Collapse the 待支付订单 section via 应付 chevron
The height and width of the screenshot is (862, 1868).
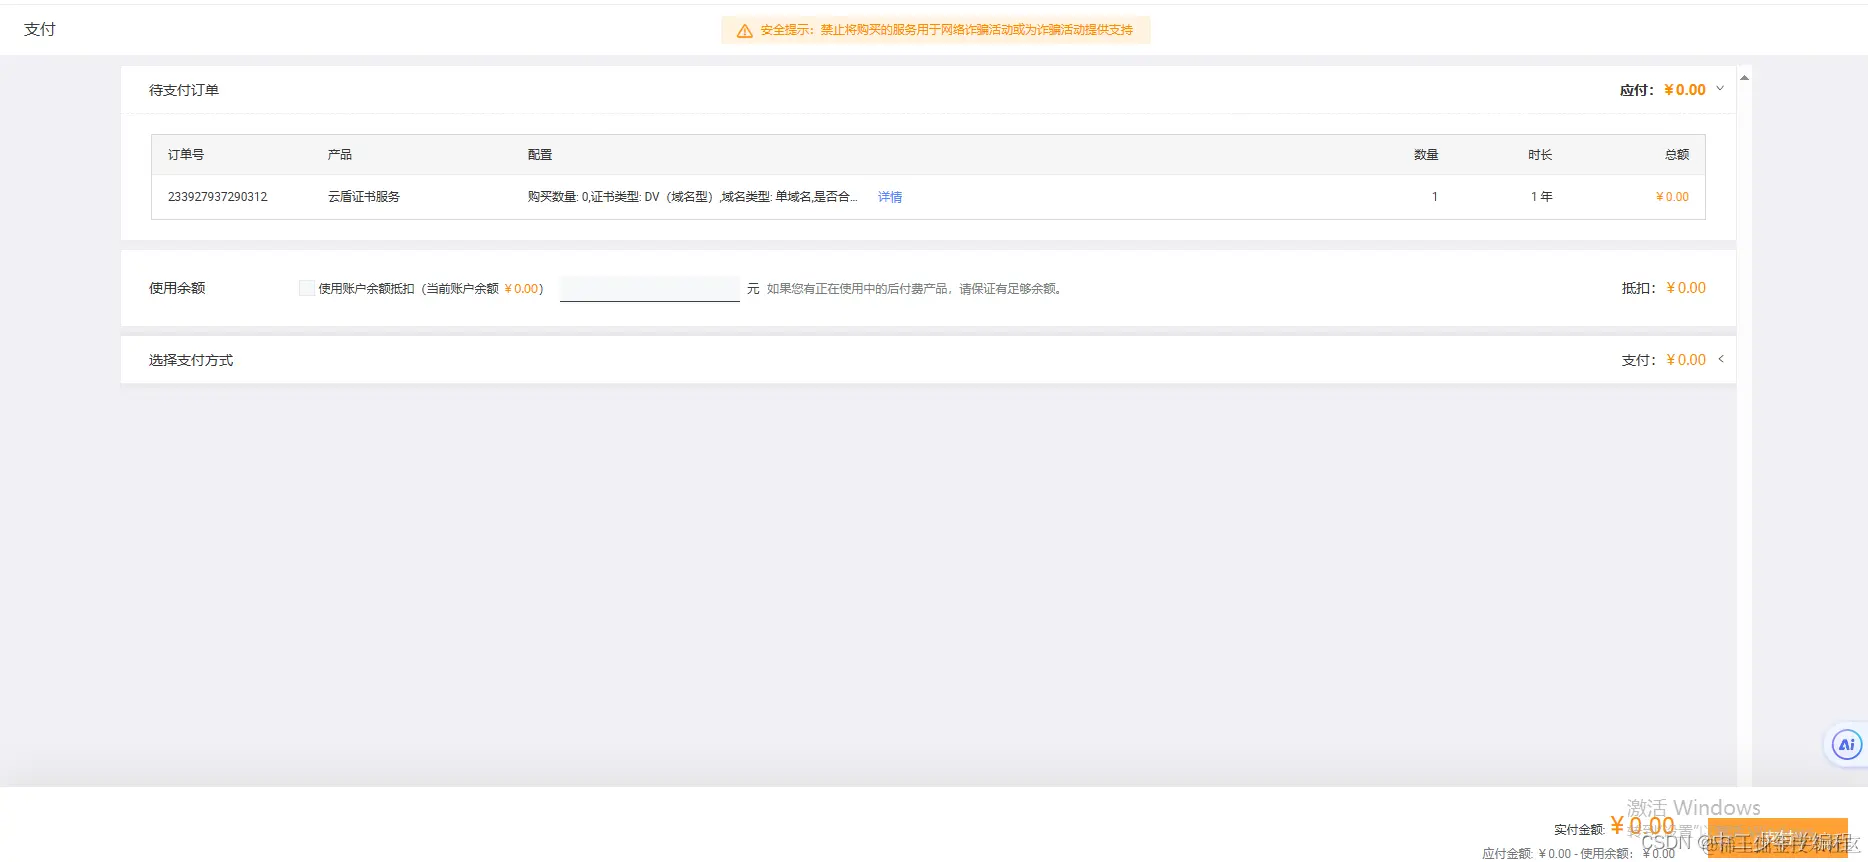tap(1720, 89)
